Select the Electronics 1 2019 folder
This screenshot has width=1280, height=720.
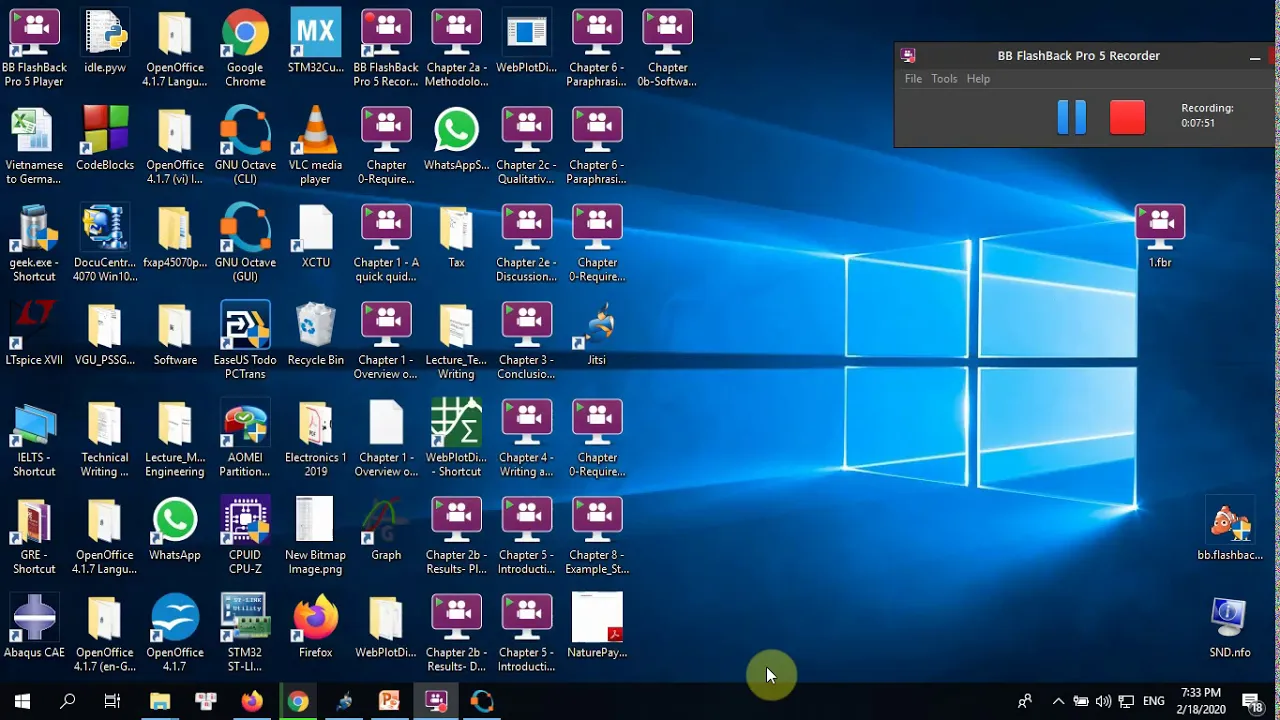[315, 438]
